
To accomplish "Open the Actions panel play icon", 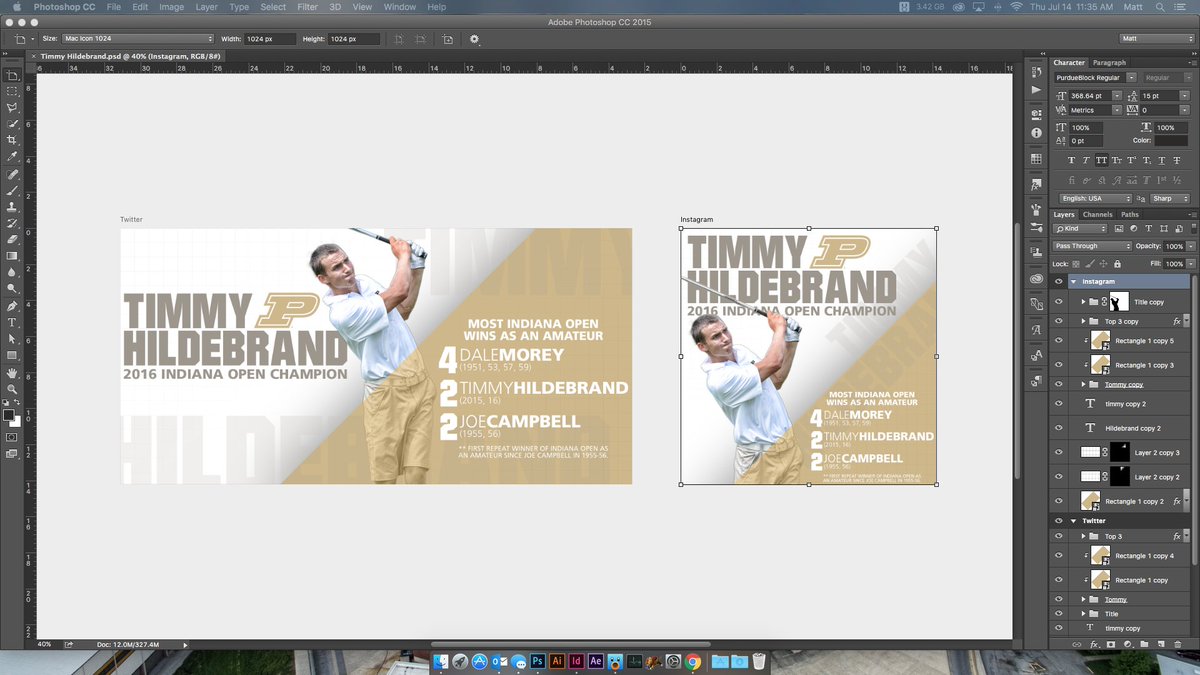I will coord(1036,89).
